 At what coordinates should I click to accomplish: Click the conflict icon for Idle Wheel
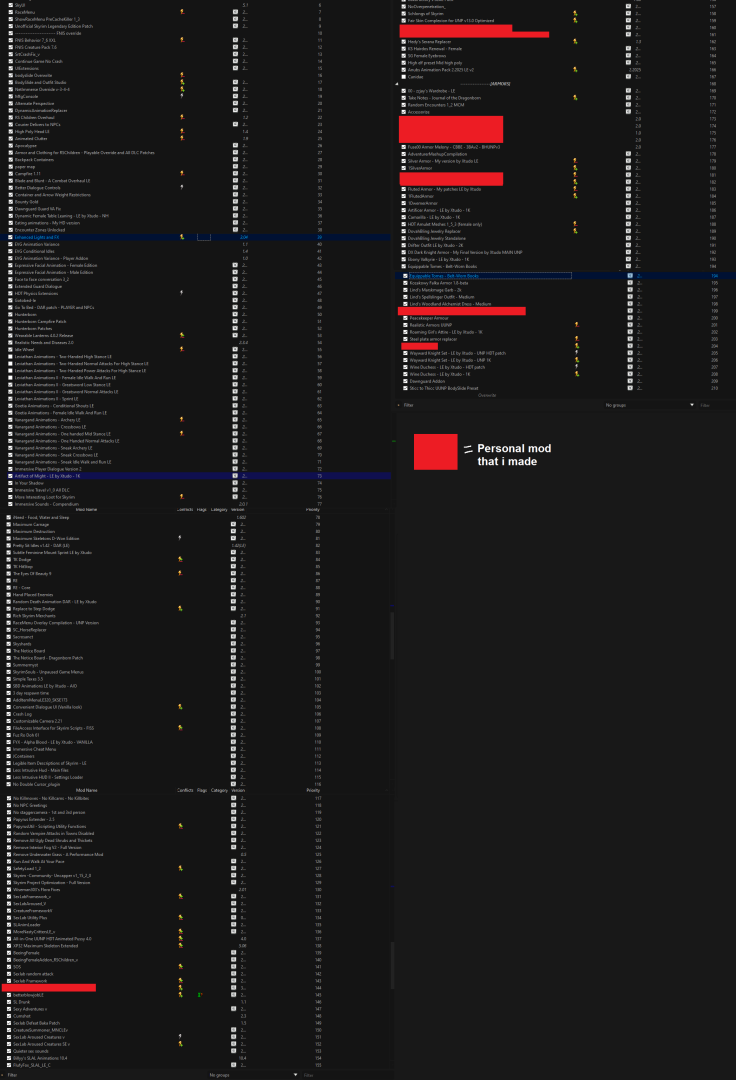(182, 349)
